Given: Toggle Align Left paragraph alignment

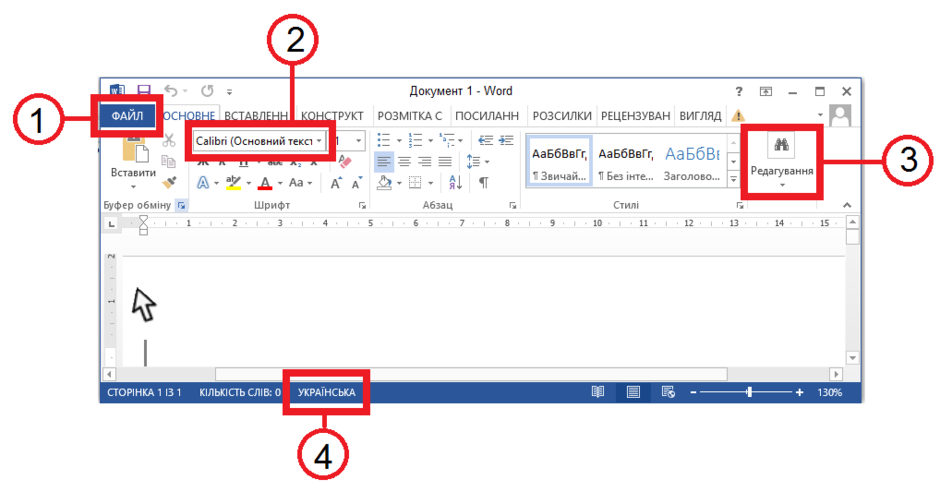Looking at the screenshot, I should [x=384, y=161].
